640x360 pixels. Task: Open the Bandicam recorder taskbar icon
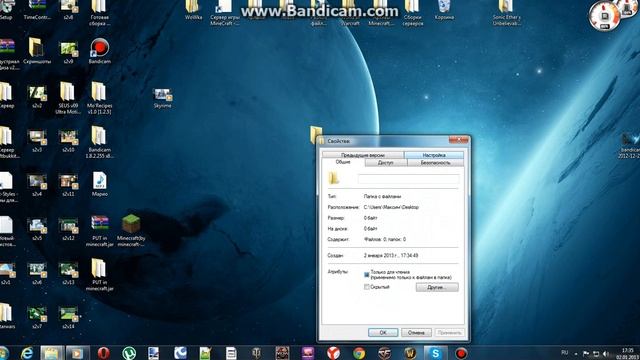pos(461,353)
